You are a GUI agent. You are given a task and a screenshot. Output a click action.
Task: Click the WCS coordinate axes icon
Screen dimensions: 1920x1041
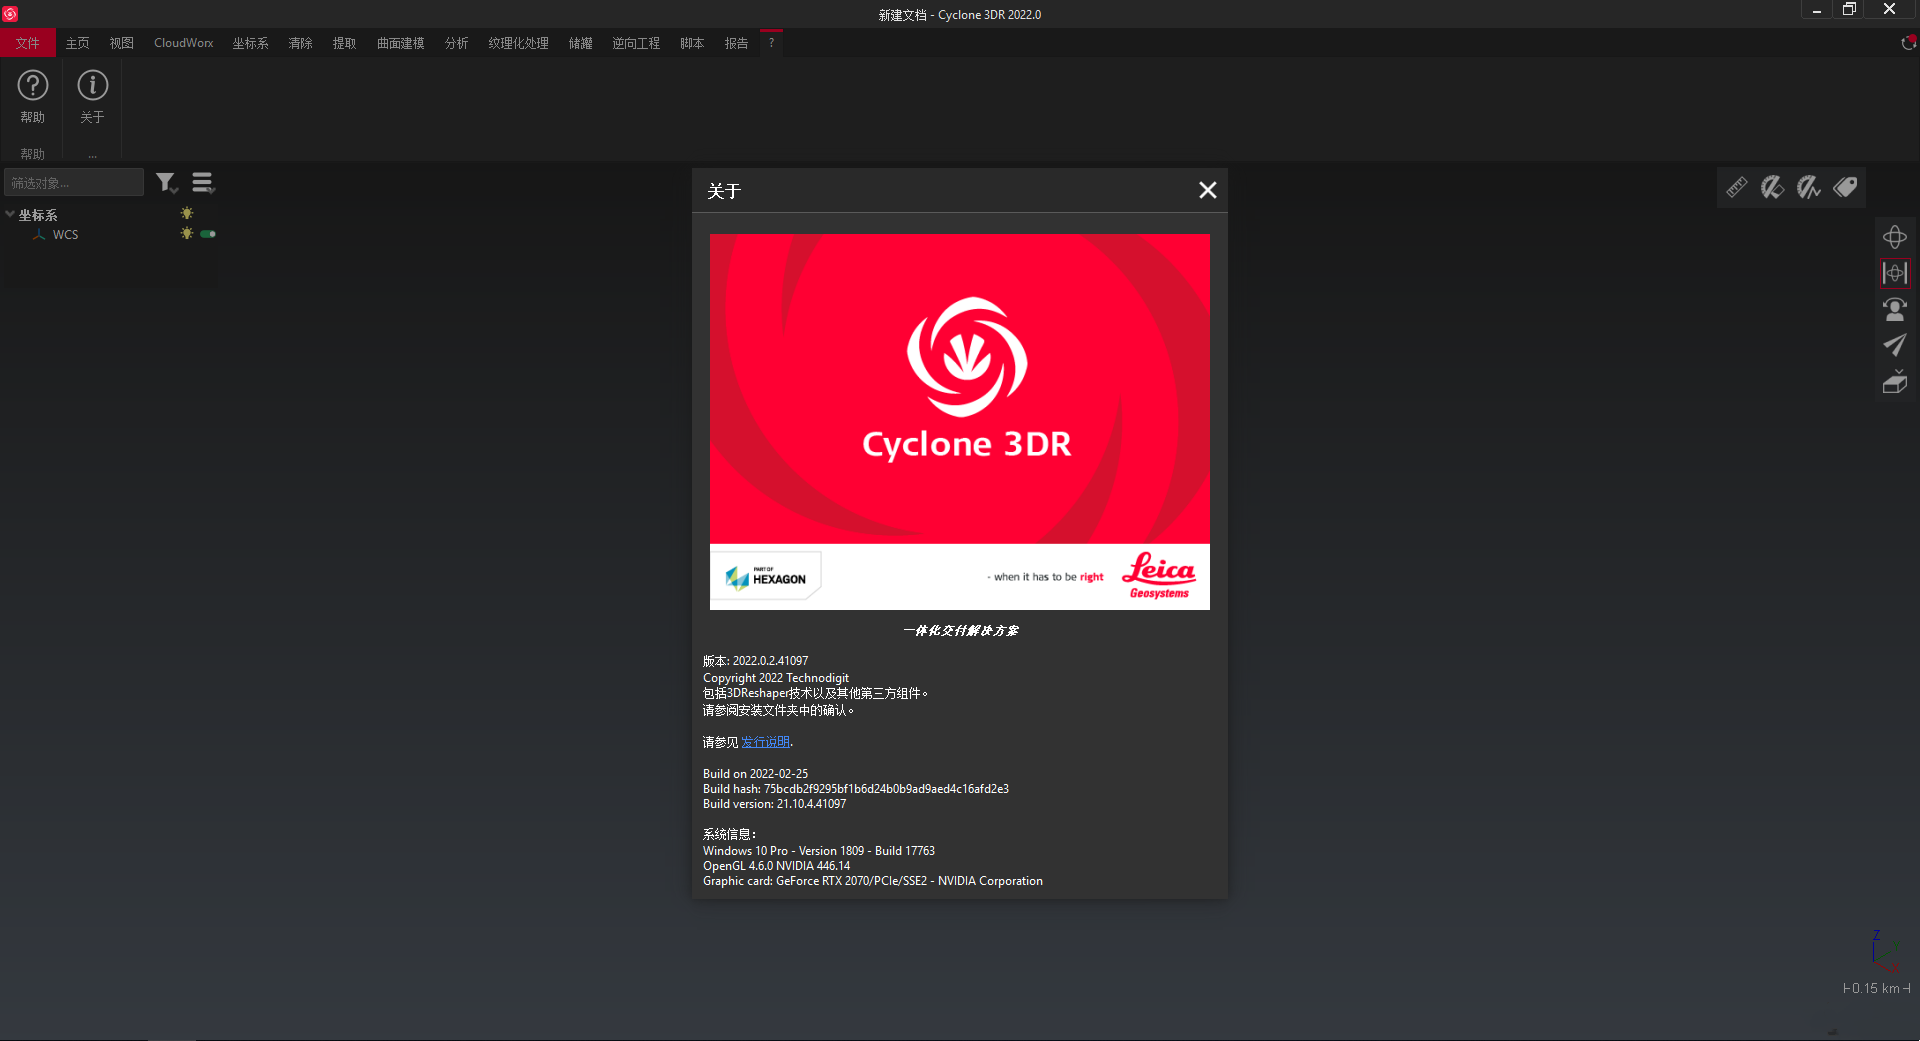coord(39,235)
